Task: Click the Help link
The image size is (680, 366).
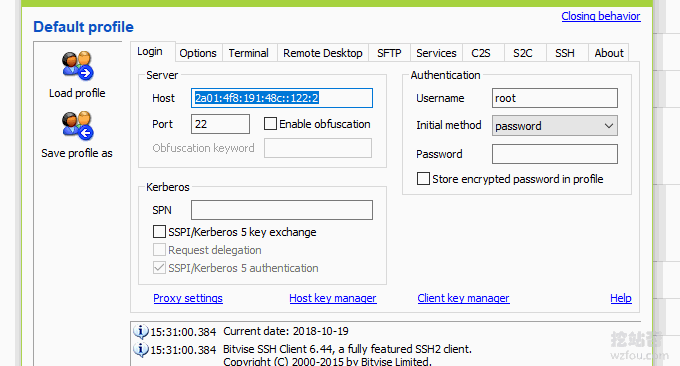Action: pos(621,298)
